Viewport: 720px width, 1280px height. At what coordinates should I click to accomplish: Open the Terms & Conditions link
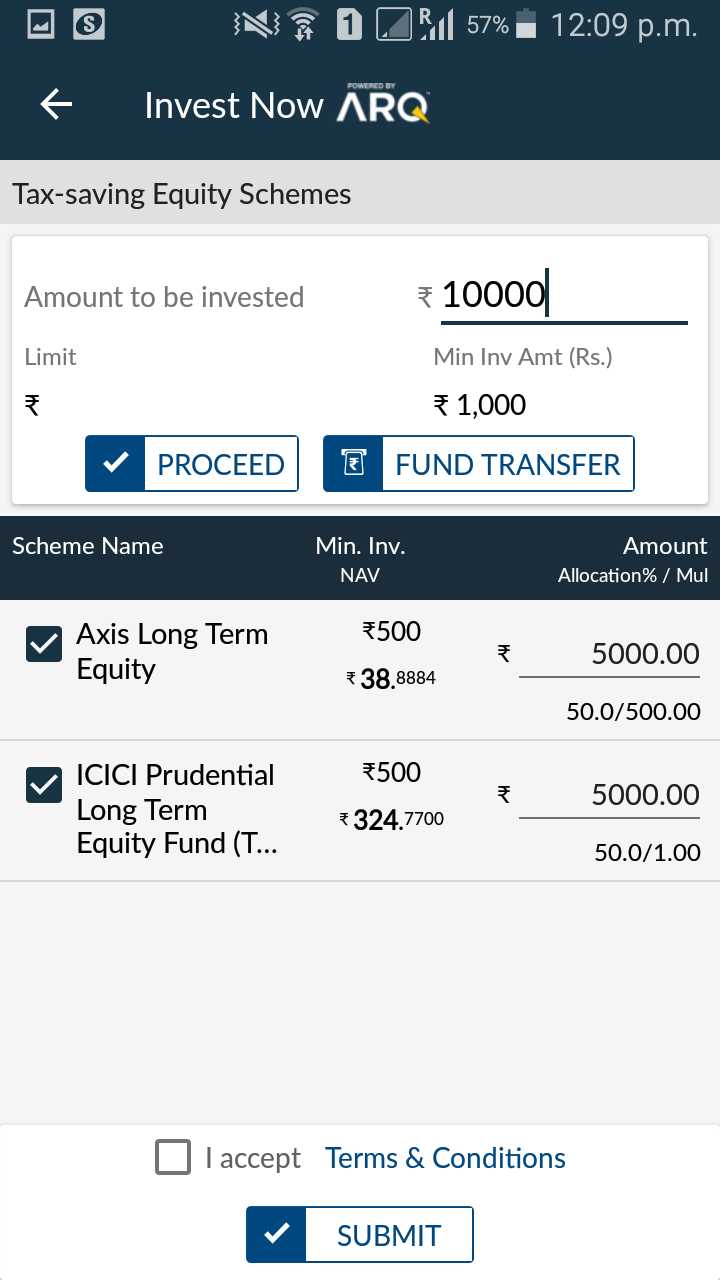pos(445,1158)
